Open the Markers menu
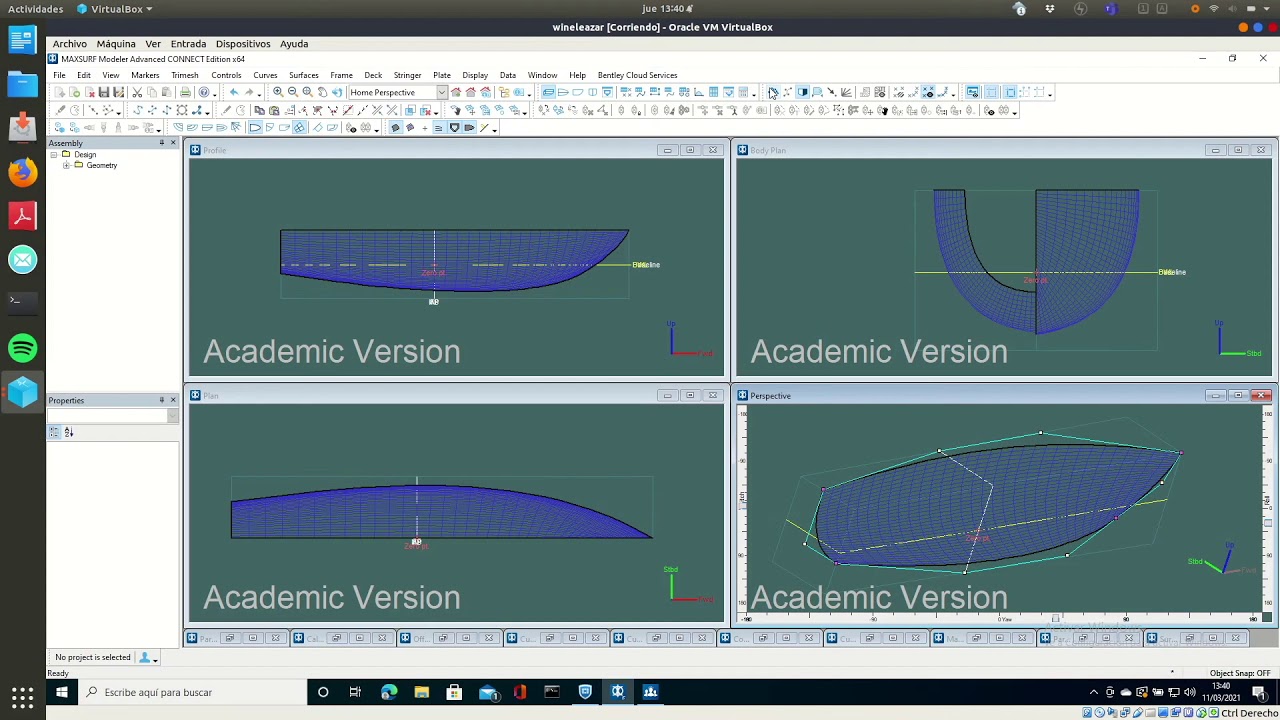The width and height of the screenshot is (1280, 720). (x=145, y=75)
